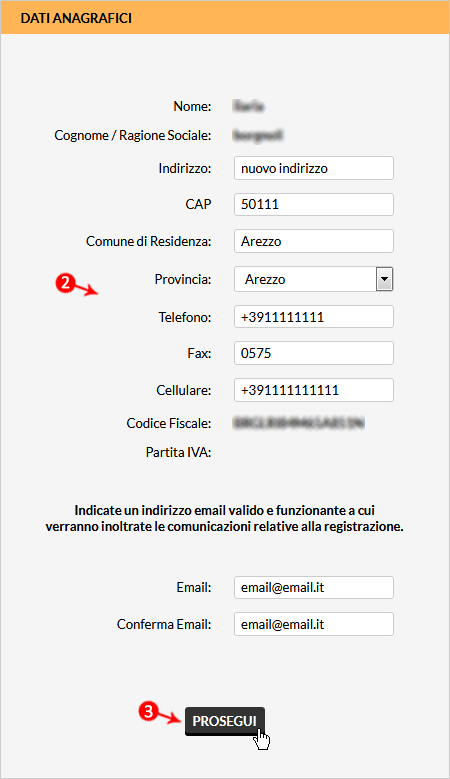Click the Provincia label text

[183, 279]
